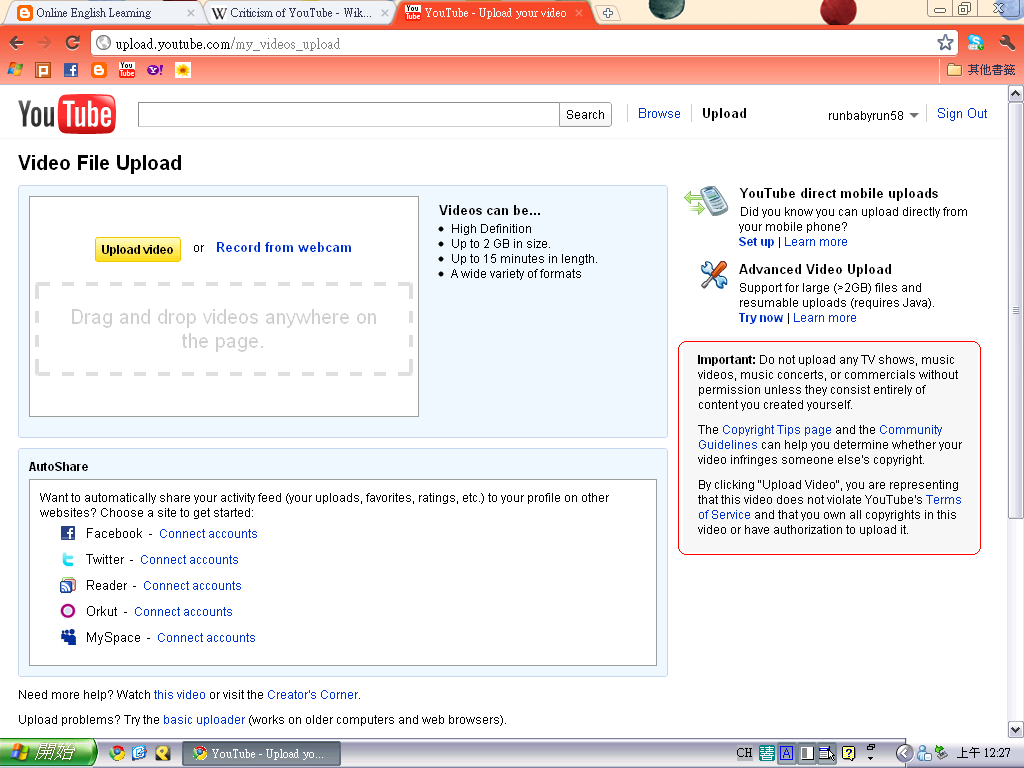Viewport: 1024px width, 768px height.
Task: Click the Twitter icon in AutoShare
Action: pos(68,559)
